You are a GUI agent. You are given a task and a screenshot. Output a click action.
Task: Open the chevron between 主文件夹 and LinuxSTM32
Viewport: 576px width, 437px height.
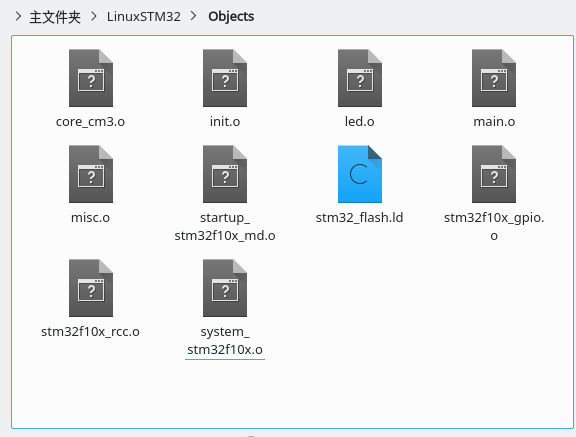pos(94,16)
